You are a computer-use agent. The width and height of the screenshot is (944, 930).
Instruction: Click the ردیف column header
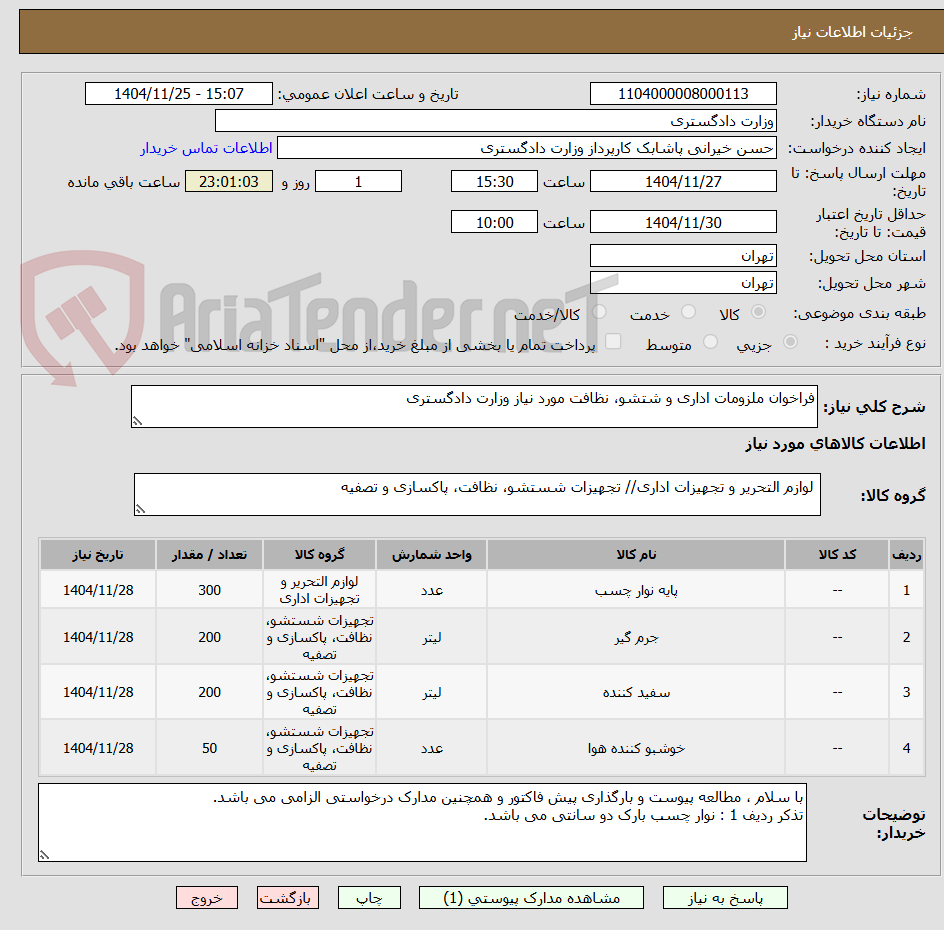pyautogui.click(x=907, y=554)
